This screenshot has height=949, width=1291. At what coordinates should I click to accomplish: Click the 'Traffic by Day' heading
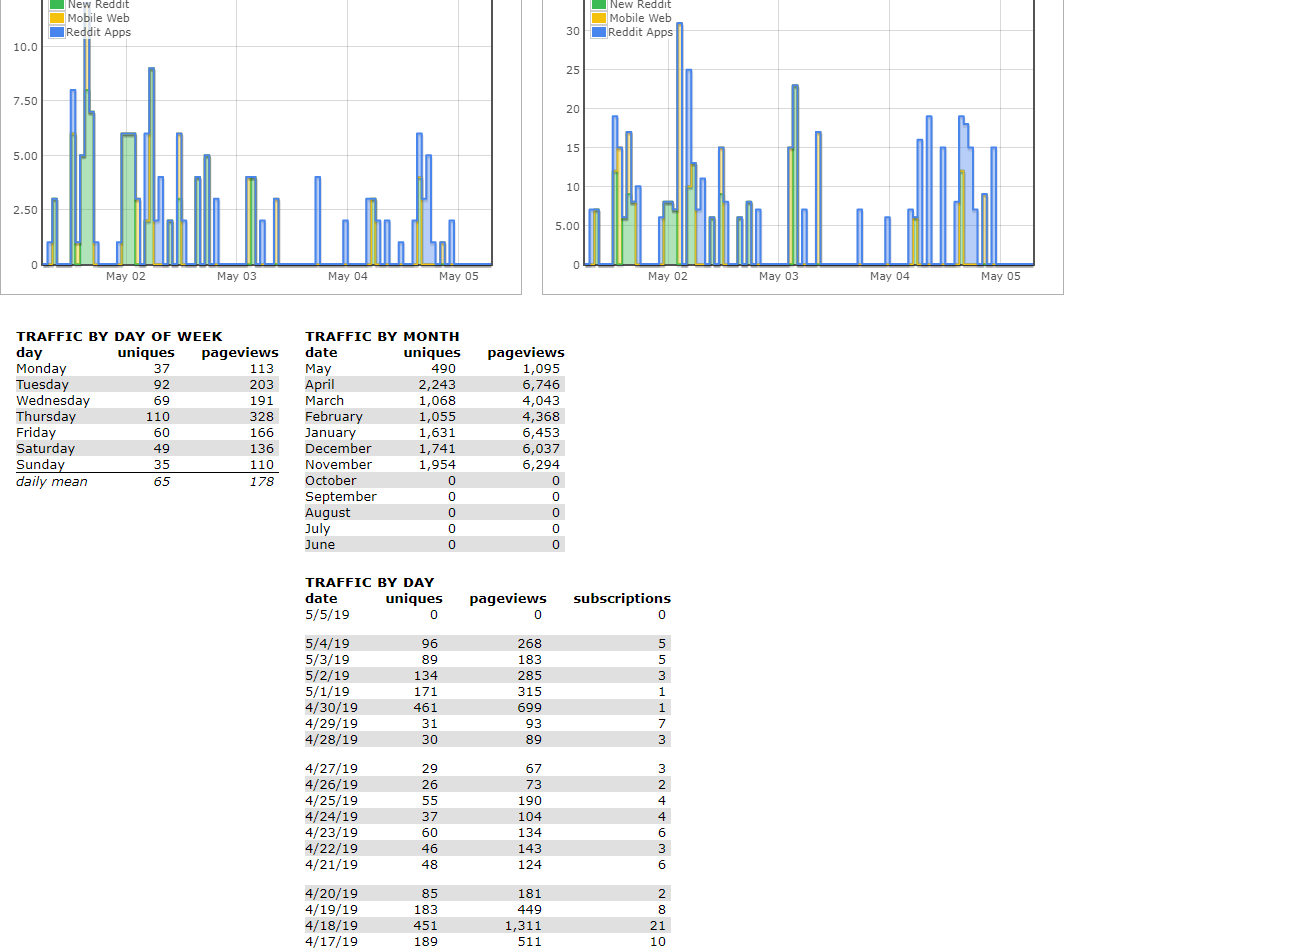(x=369, y=583)
